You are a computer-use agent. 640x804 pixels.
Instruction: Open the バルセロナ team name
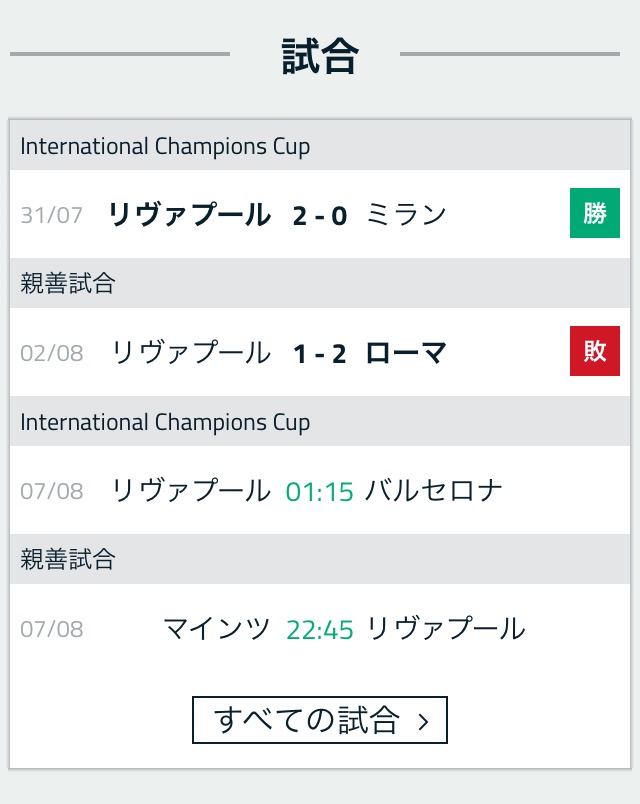(x=434, y=491)
